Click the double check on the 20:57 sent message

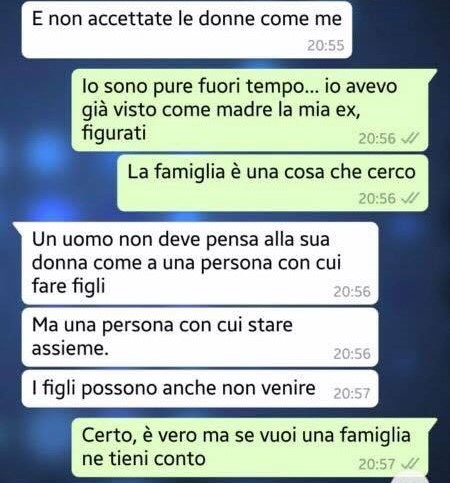pos(409,464)
